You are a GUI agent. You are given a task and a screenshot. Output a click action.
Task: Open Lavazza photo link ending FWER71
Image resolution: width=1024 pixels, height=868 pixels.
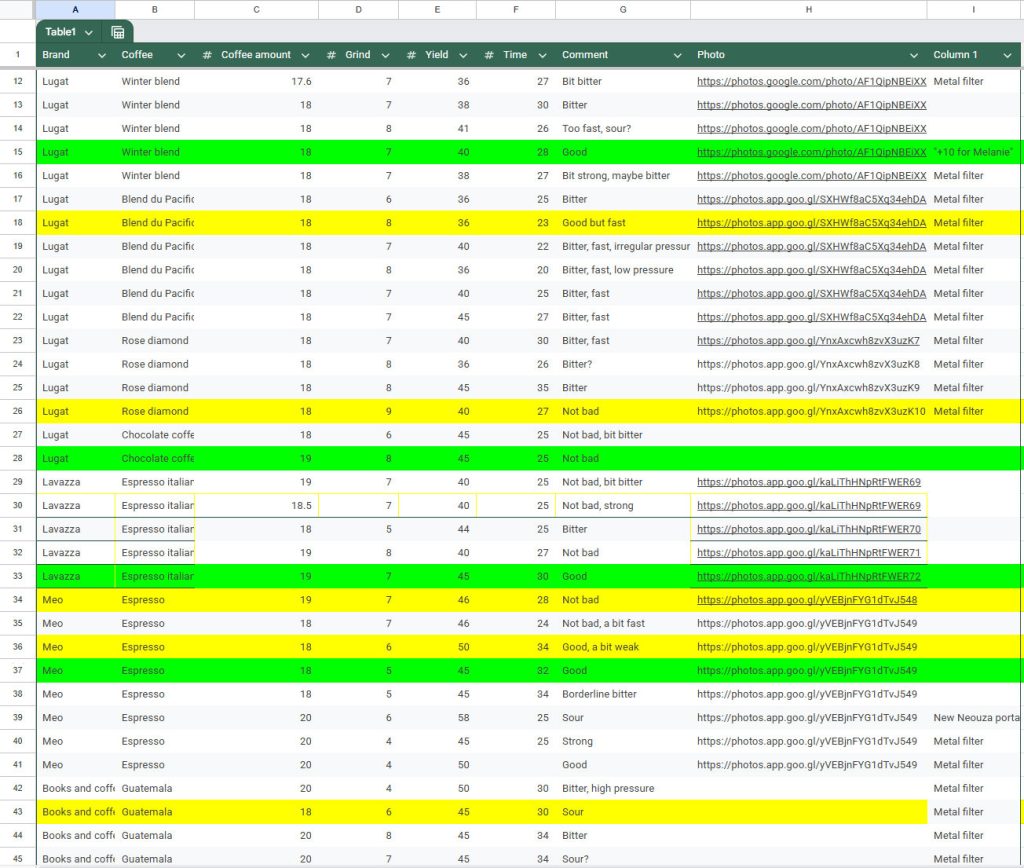(x=808, y=553)
